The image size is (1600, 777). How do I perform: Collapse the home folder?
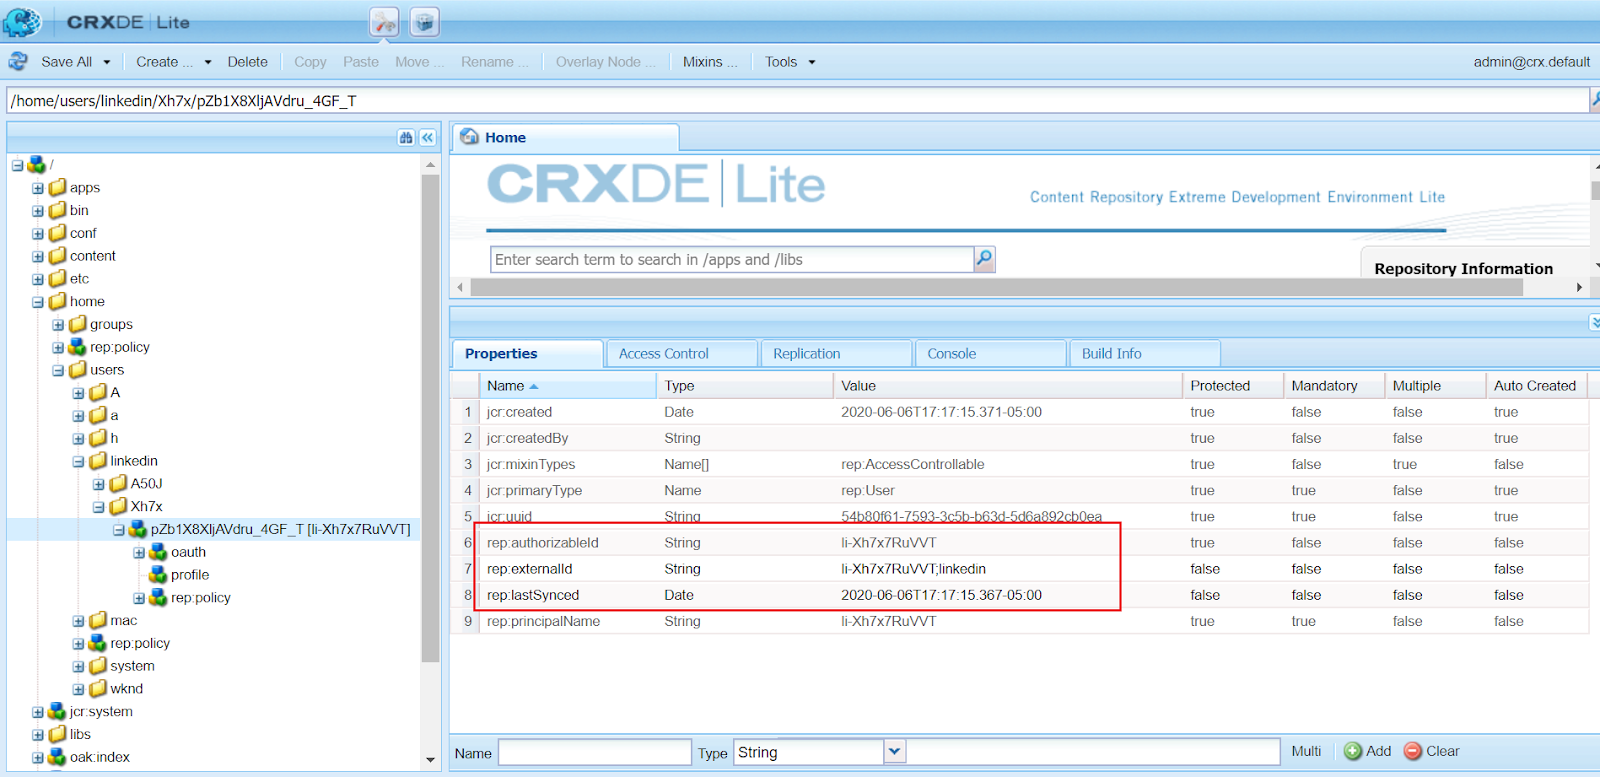tap(38, 302)
